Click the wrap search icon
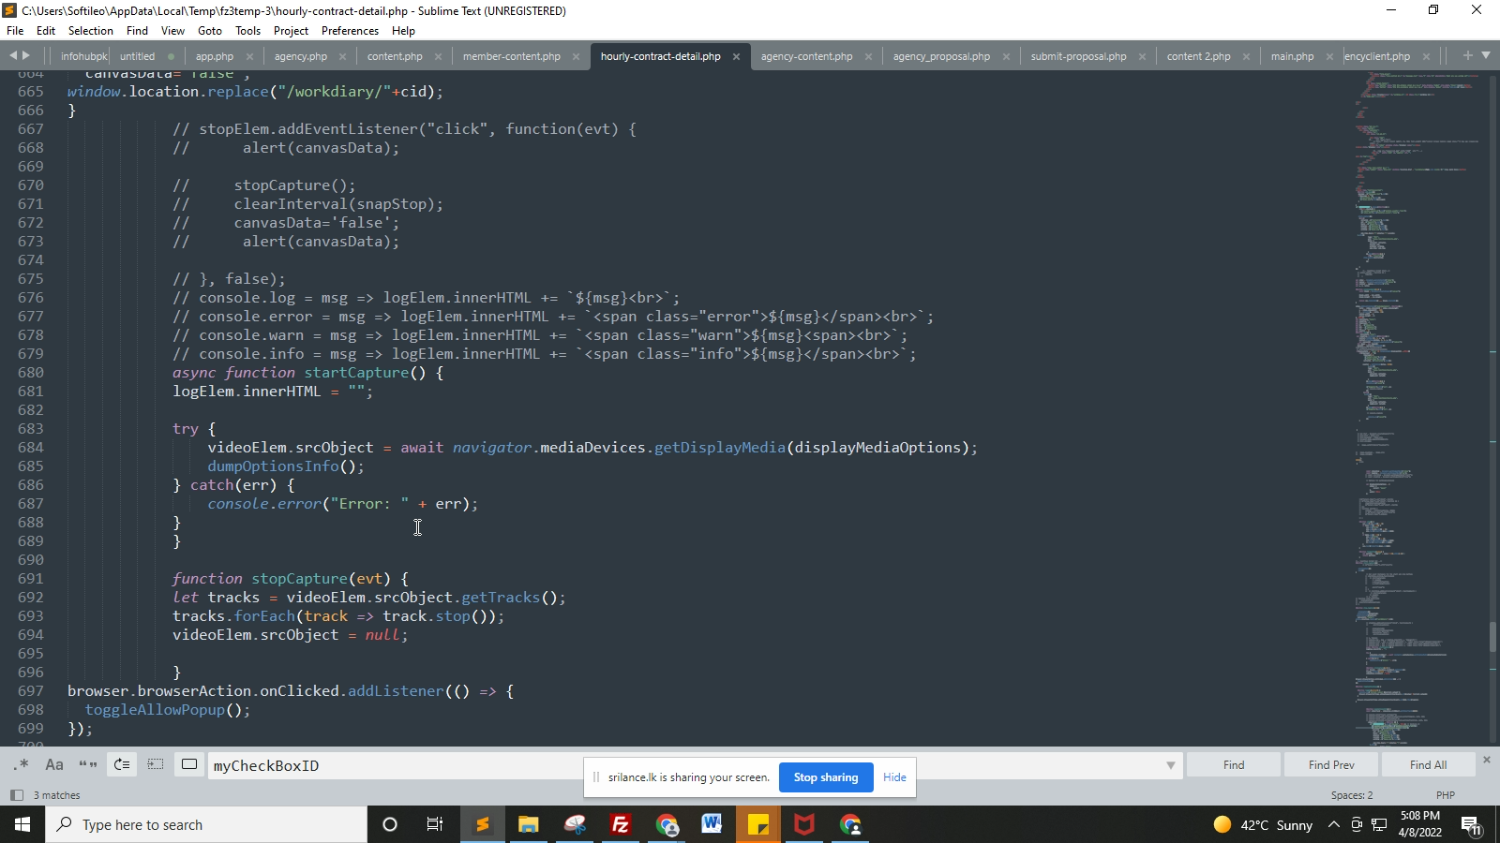The width and height of the screenshot is (1500, 843). 122,765
